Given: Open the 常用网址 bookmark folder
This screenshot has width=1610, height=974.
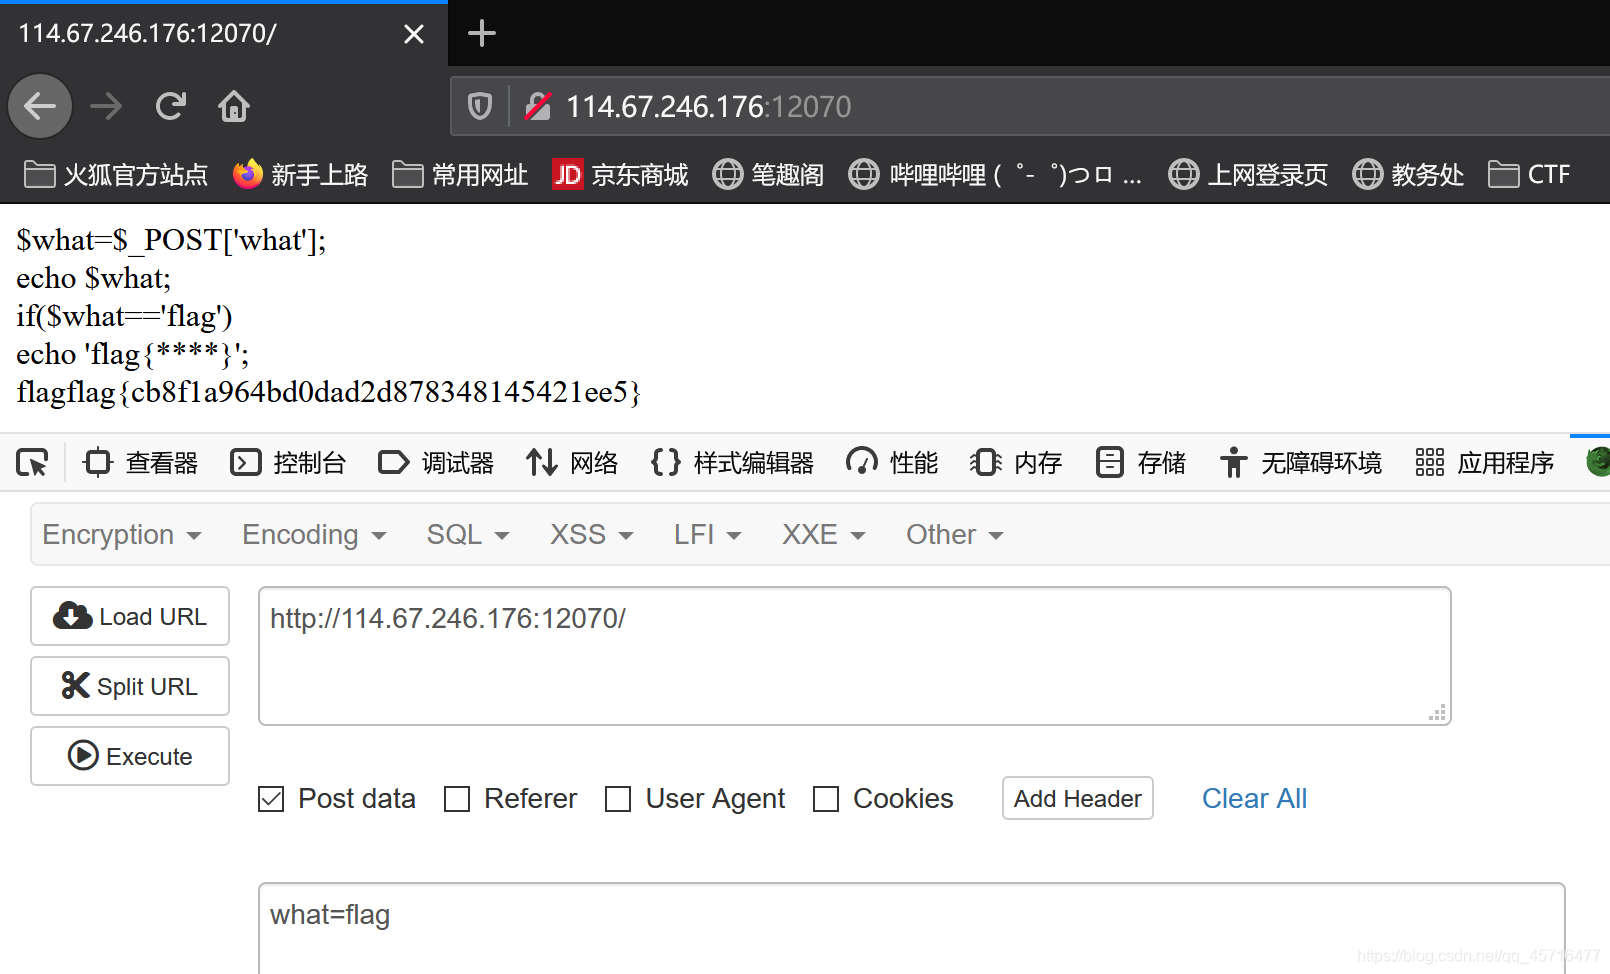Looking at the screenshot, I should click(x=460, y=175).
